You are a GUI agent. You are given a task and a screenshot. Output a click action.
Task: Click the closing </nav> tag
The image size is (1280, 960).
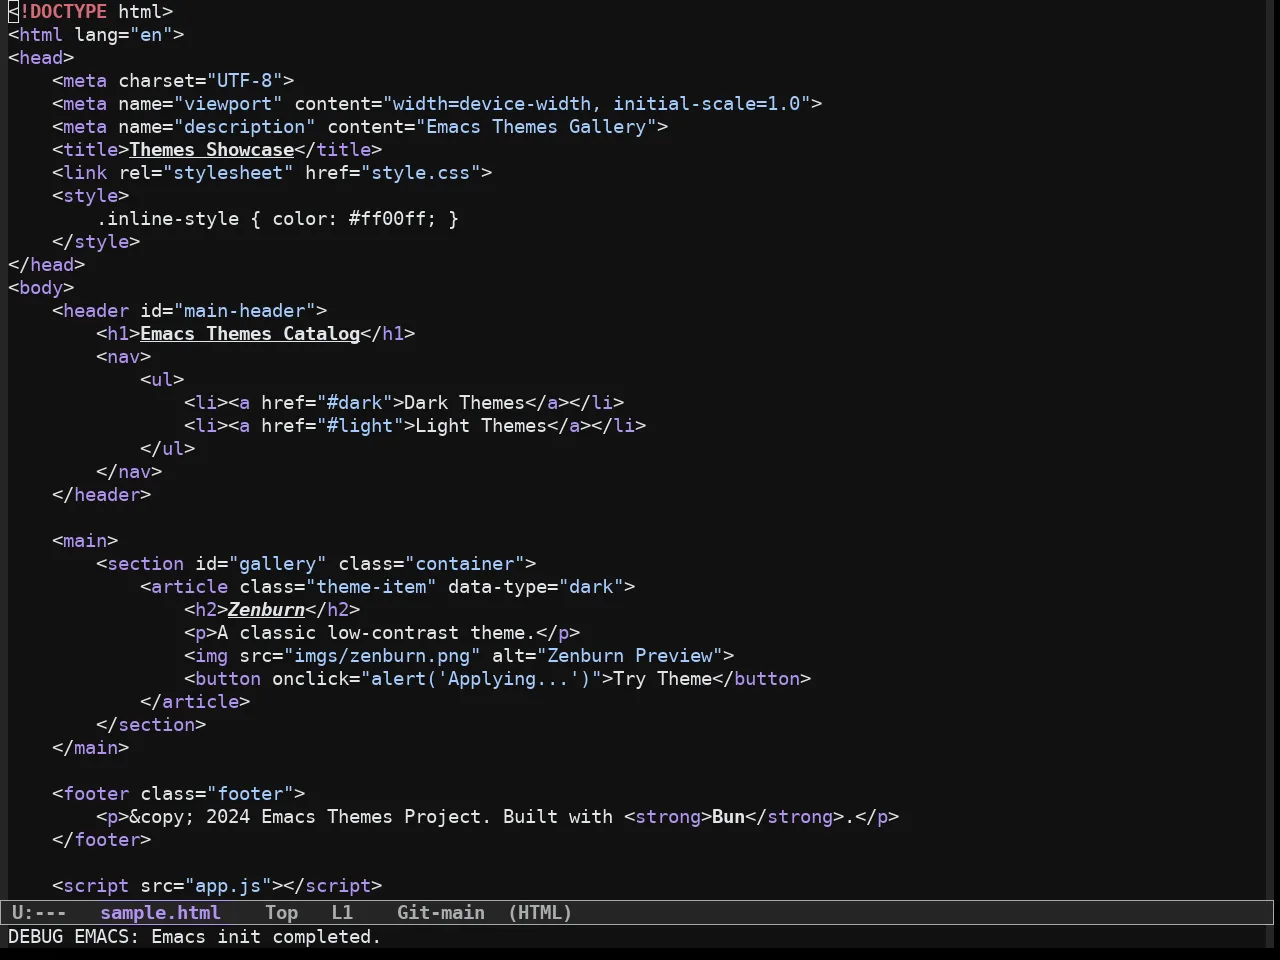129,472
